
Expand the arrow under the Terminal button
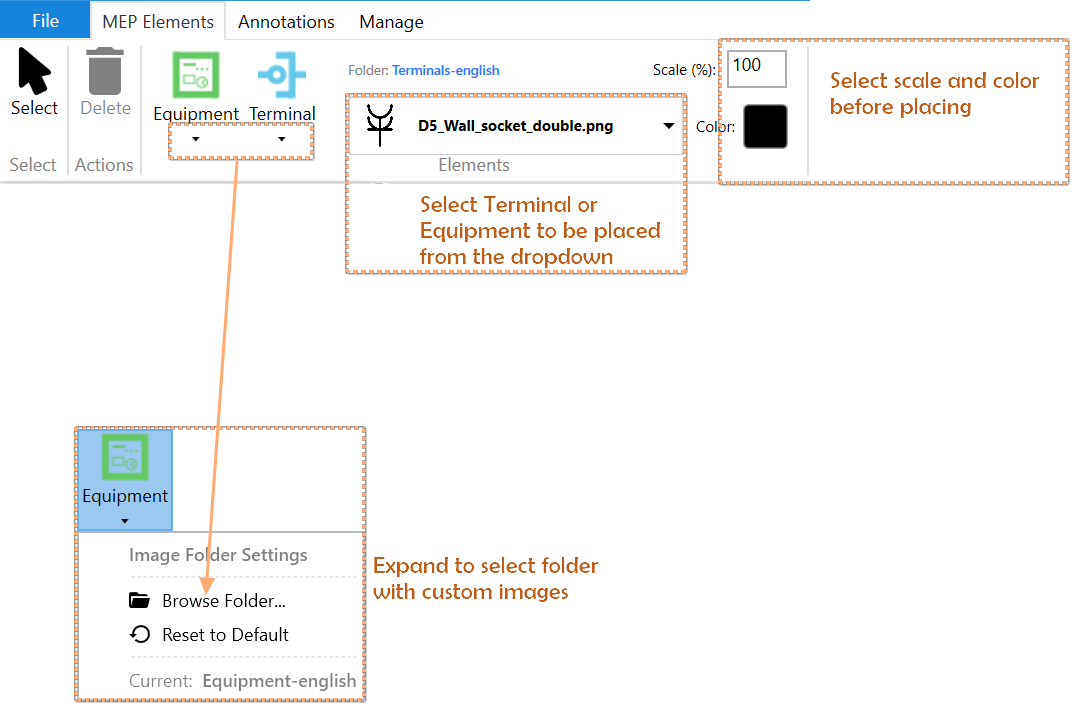click(x=281, y=140)
